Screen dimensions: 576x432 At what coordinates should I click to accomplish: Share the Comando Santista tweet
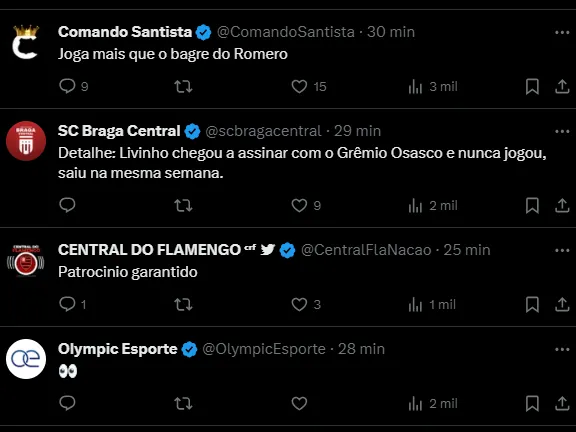pyautogui.click(x=562, y=87)
